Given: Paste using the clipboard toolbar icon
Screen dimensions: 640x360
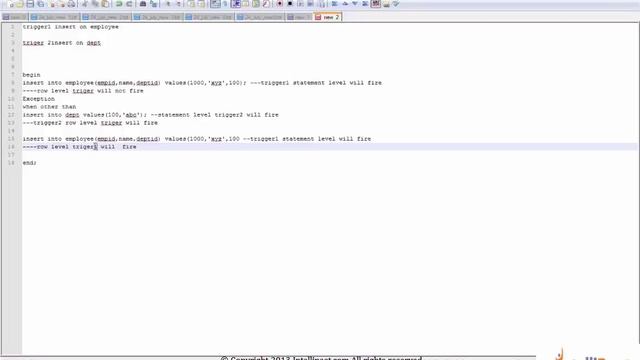Looking at the screenshot, I should tap(105, 4).
